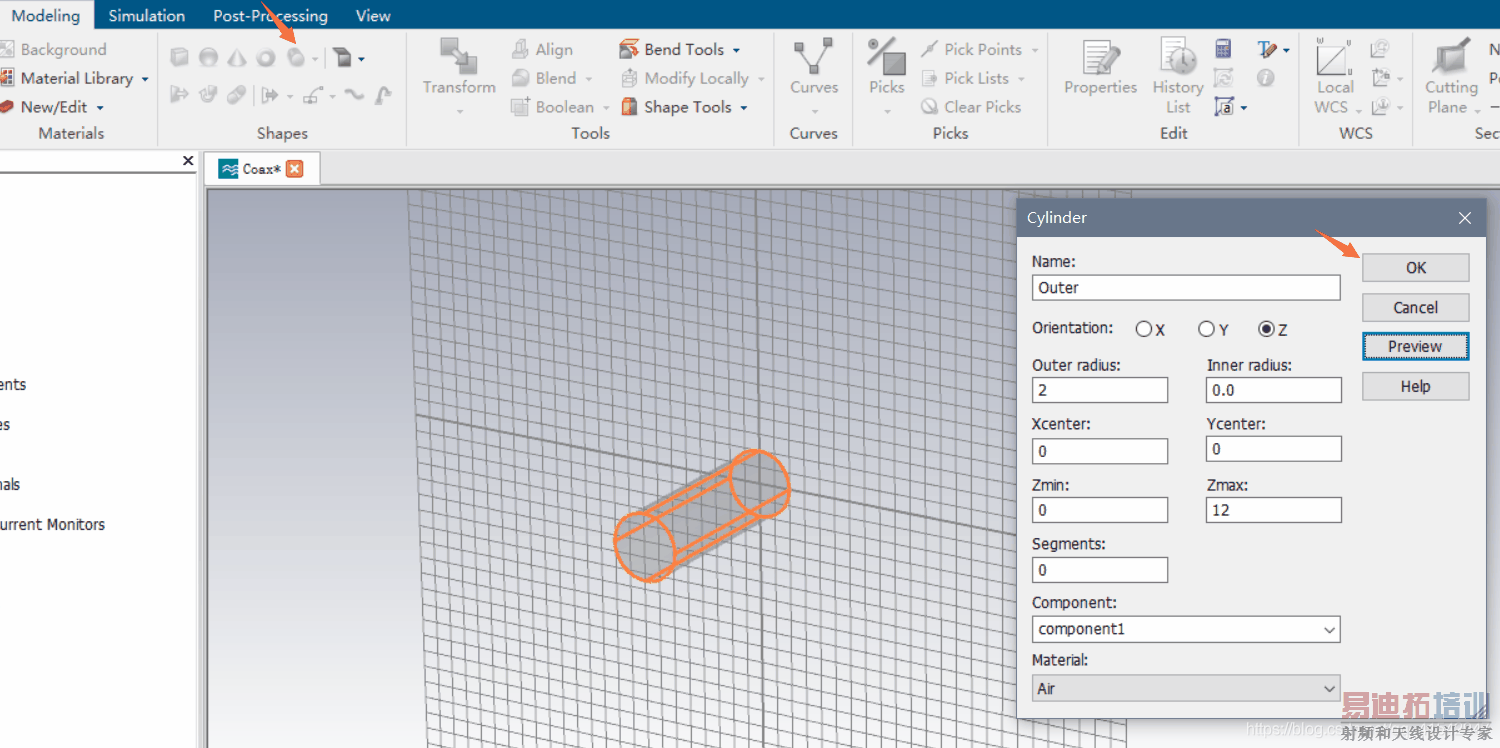Screen dimensions: 1500x748
Task: Switch to the Simulation ribbon tab
Action: pos(147,15)
